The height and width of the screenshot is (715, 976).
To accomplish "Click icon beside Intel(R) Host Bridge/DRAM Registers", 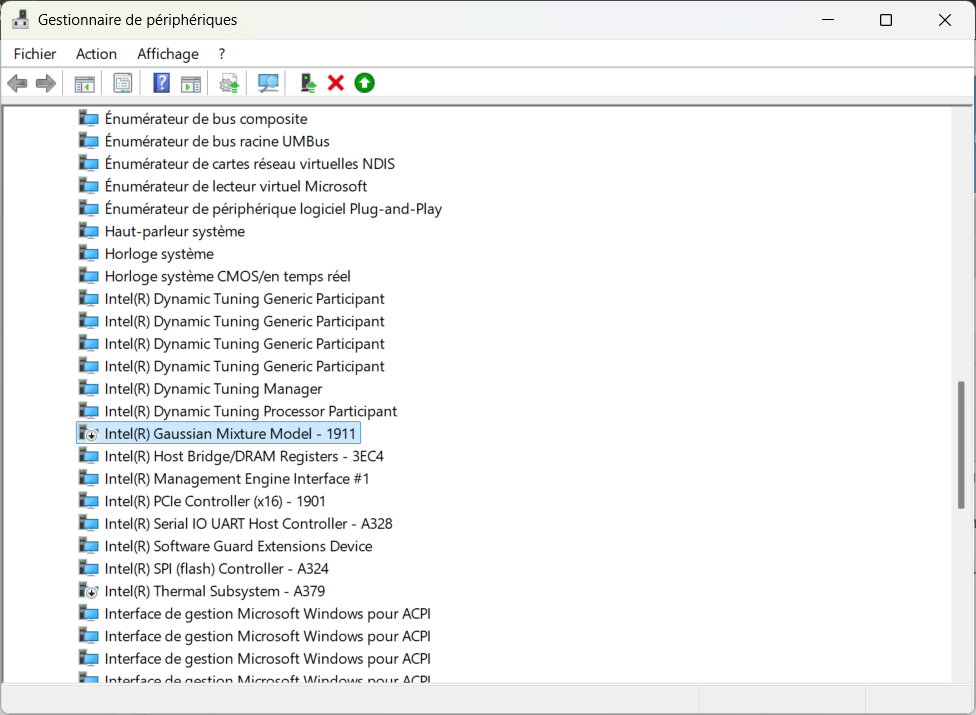I will coord(88,456).
